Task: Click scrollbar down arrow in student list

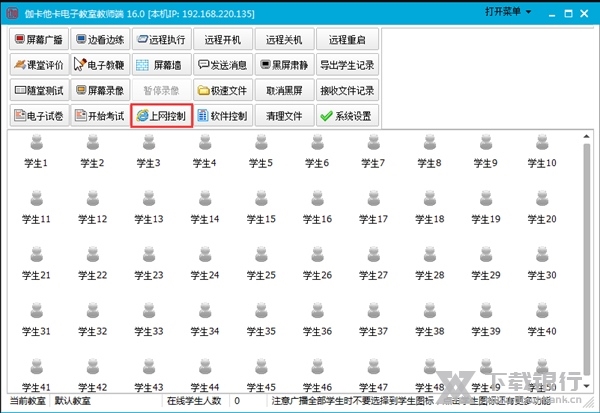Action: click(x=586, y=387)
